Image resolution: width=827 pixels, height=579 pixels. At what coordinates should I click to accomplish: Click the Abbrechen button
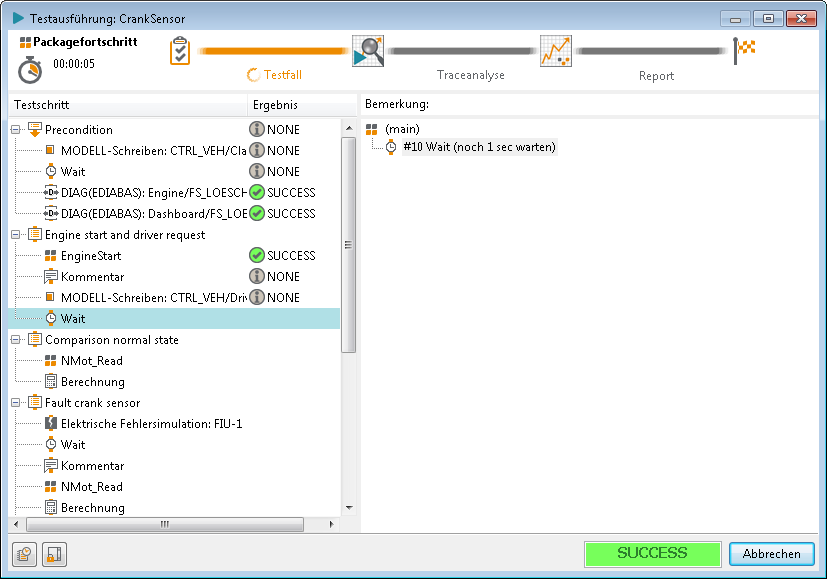[x=772, y=554]
